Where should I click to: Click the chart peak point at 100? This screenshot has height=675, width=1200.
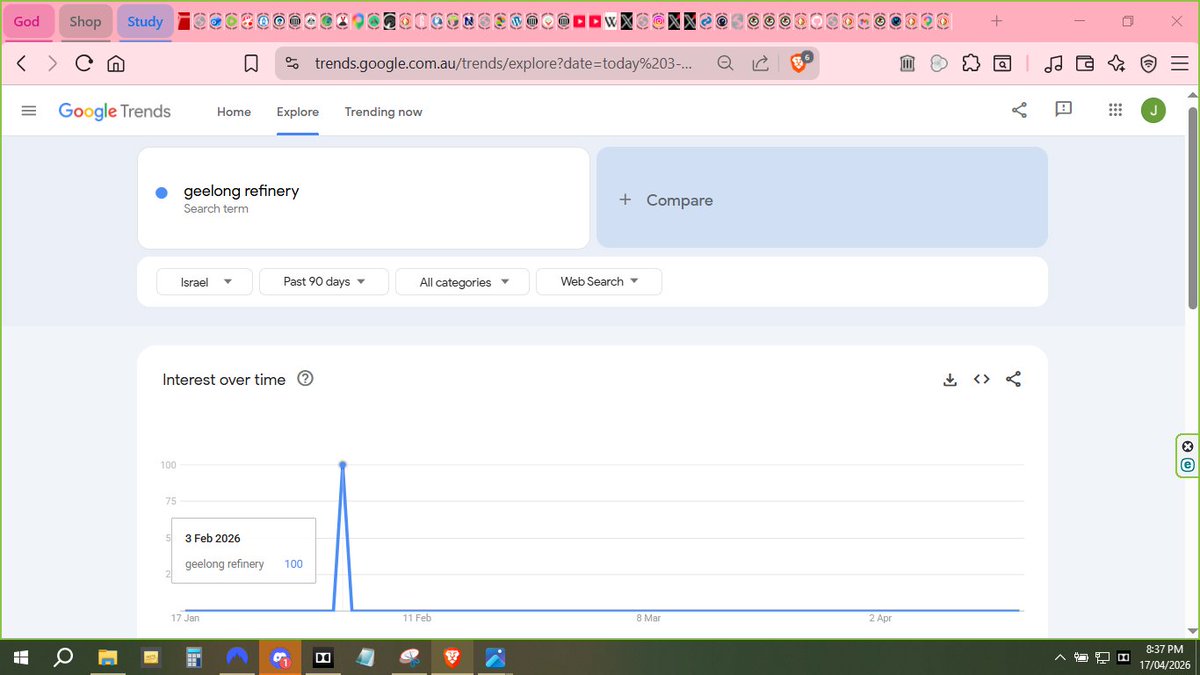pyautogui.click(x=343, y=465)
